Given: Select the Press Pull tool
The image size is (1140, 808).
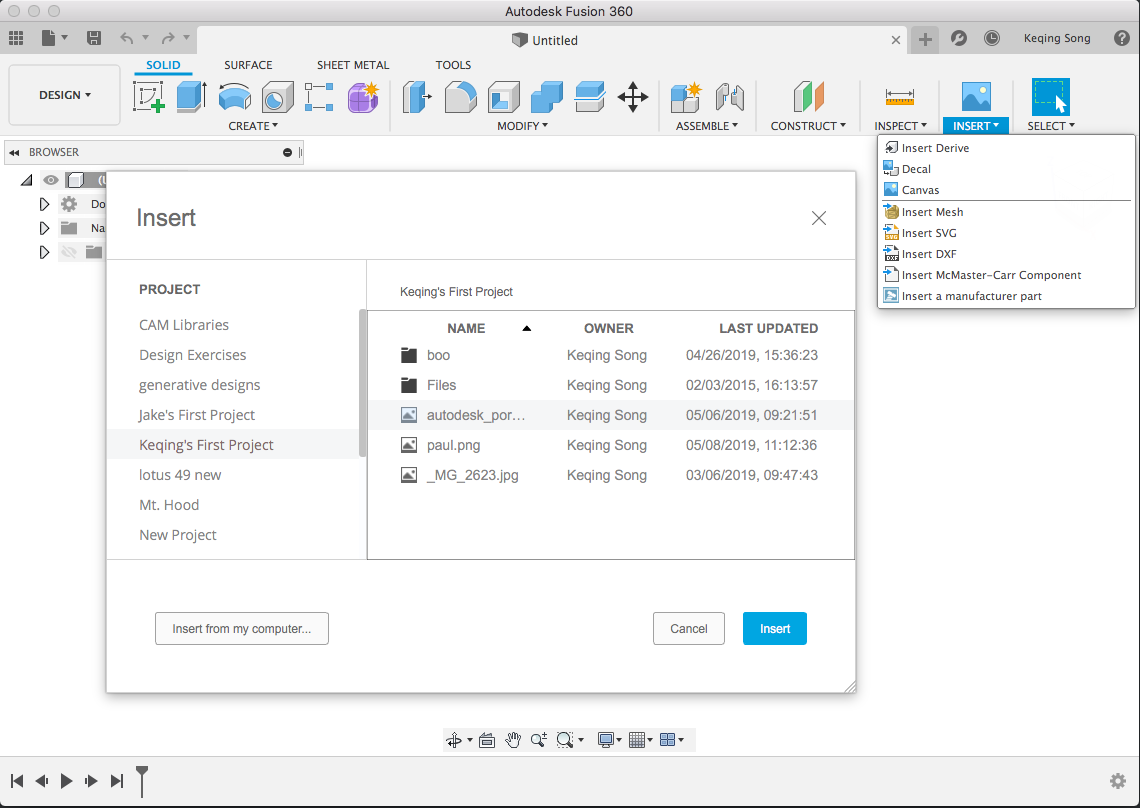Looking at the screenshot, I should (417, 97).
